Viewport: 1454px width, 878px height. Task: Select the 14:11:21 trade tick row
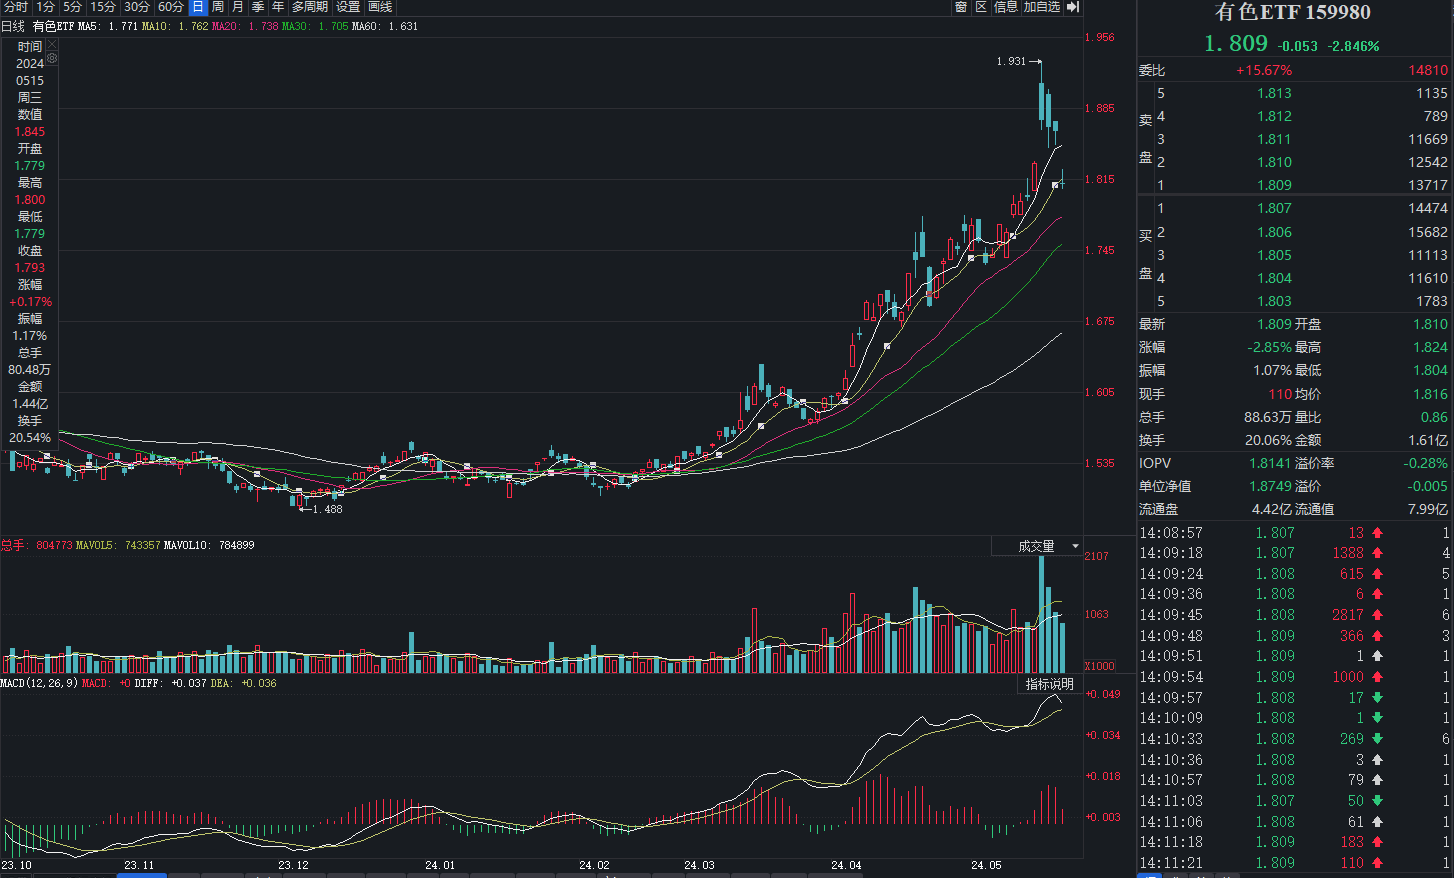click(x=1295, y=862)
